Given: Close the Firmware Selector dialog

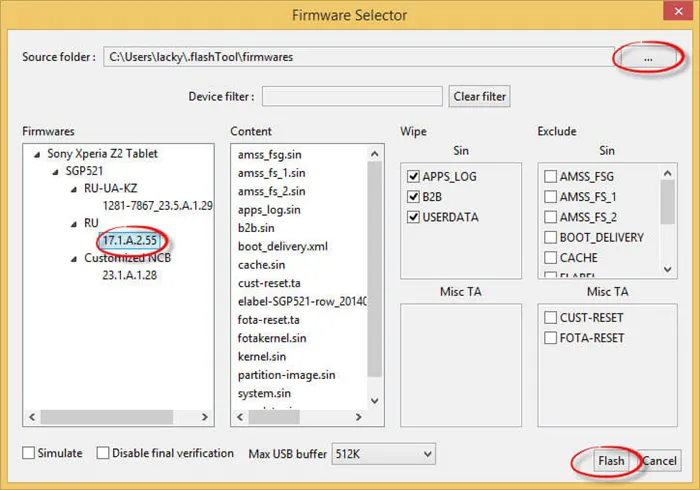Looking at the screenshot, I should (679, 11).
